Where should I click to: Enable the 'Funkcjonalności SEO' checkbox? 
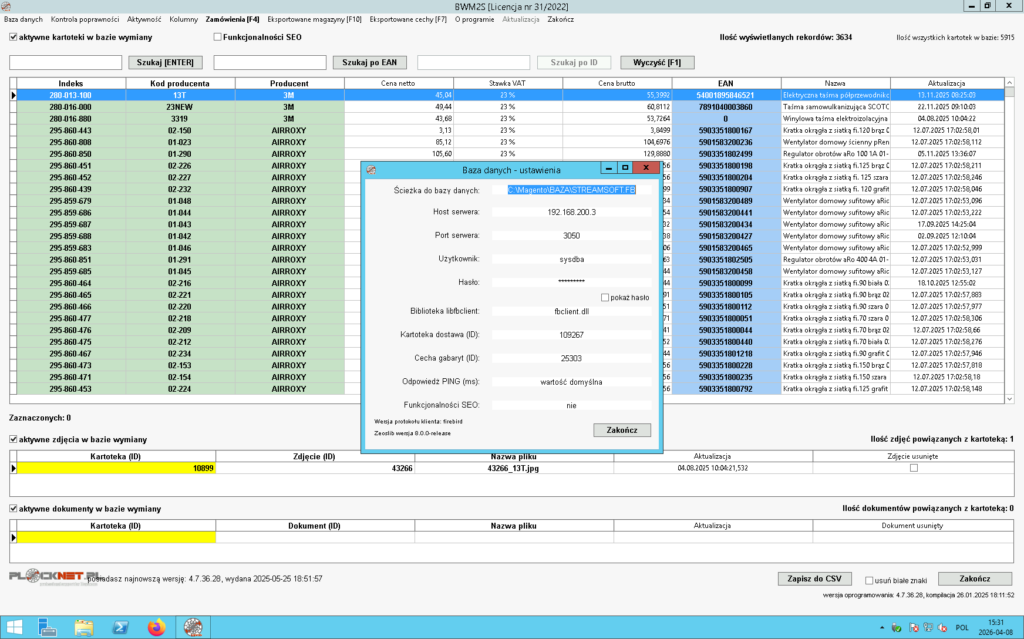point(217,37)
